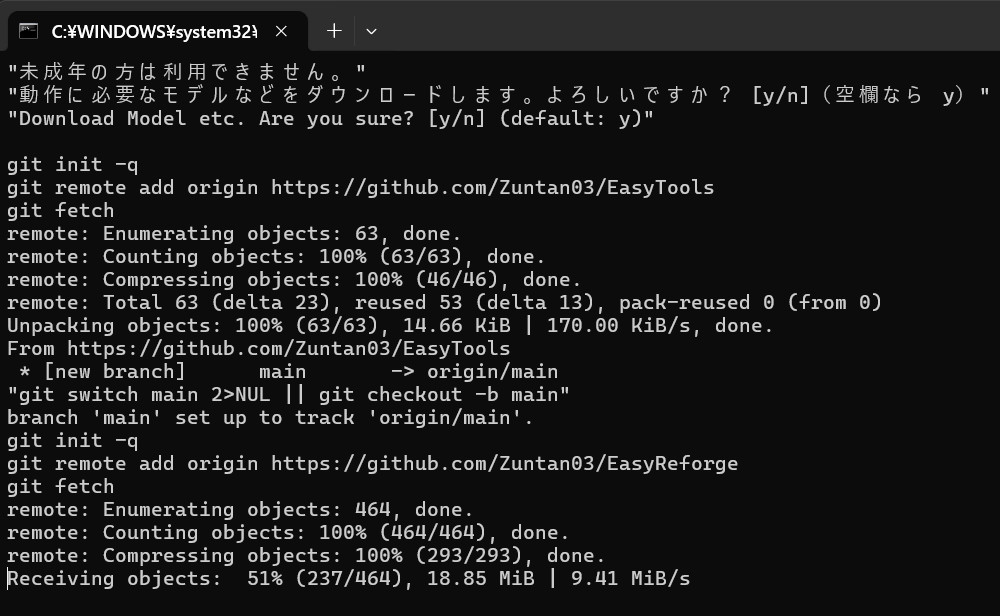This screenshot has width=1000, height=616.
Task: Click the Japanese model download prompt line
Action: pos(498,95)
